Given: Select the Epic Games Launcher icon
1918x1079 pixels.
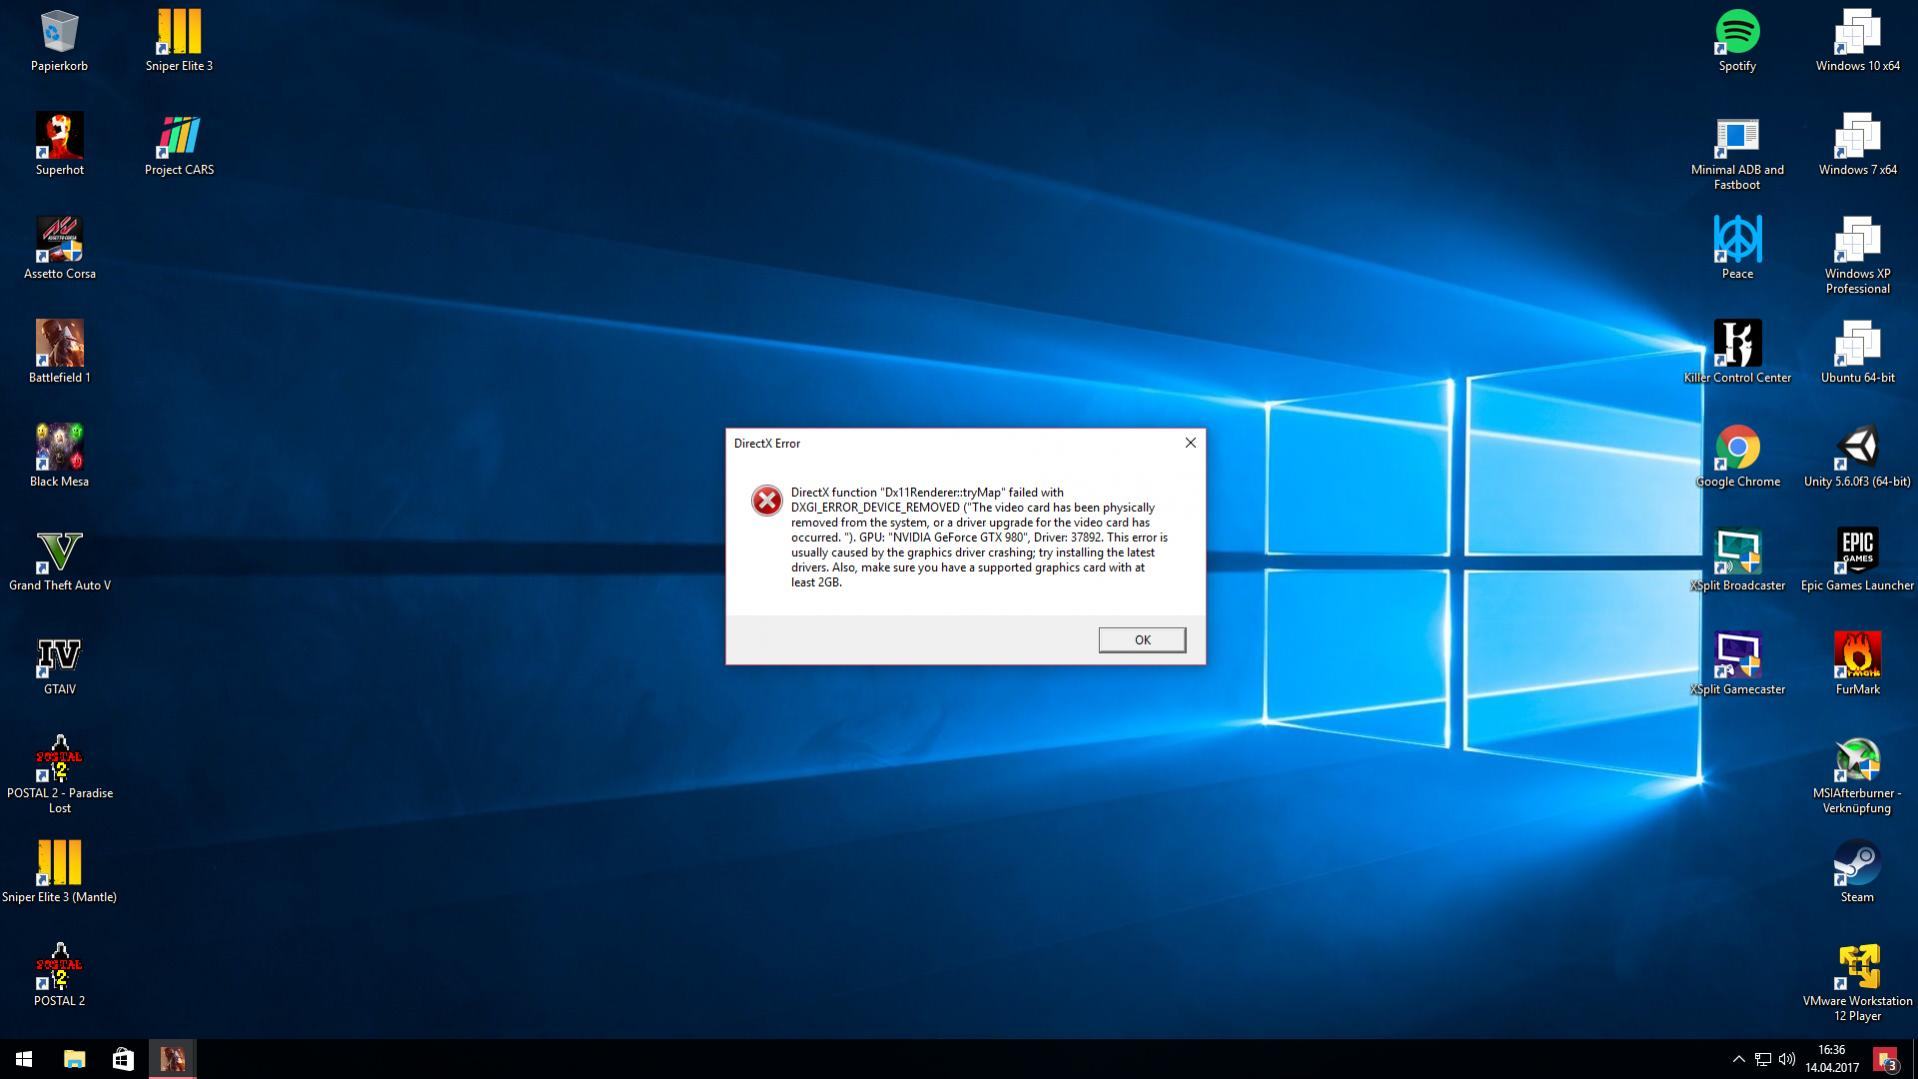Looking at the screenshot, I should [1857, 560].
